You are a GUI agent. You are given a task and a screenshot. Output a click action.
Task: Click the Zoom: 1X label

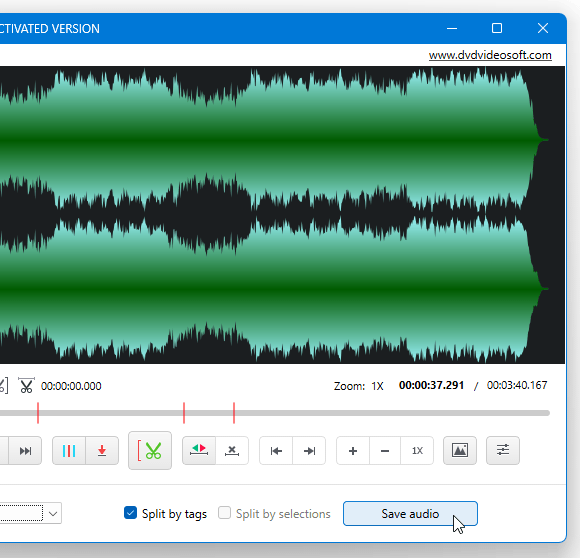click(x=358, y=386)
